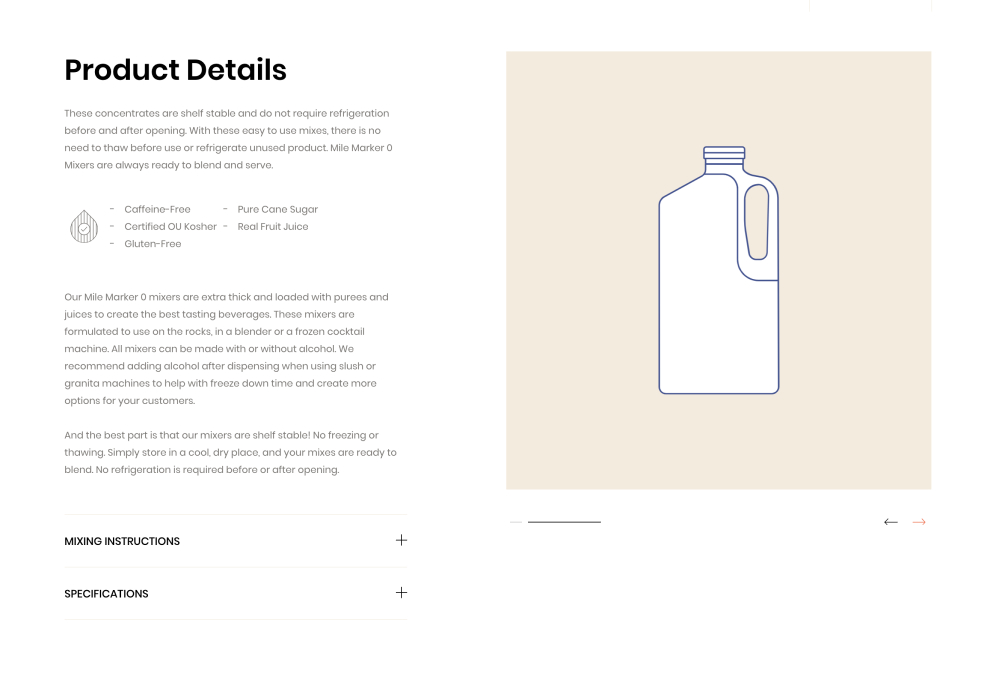Select the long dark slide indicator
The height and width of the screenshot is (680, 1002).
pos(564,522)
